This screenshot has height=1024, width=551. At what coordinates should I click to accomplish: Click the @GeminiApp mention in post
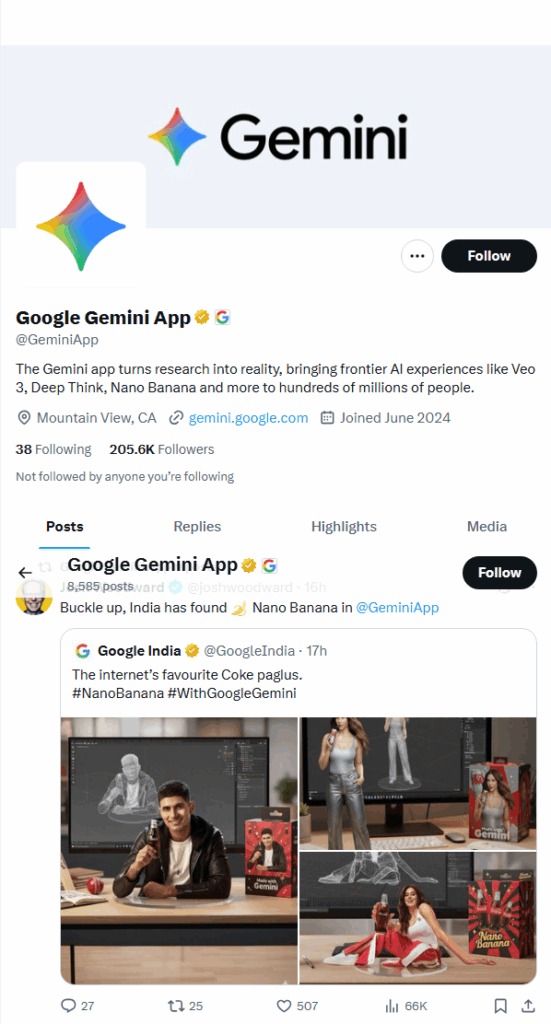coord(397,608)
